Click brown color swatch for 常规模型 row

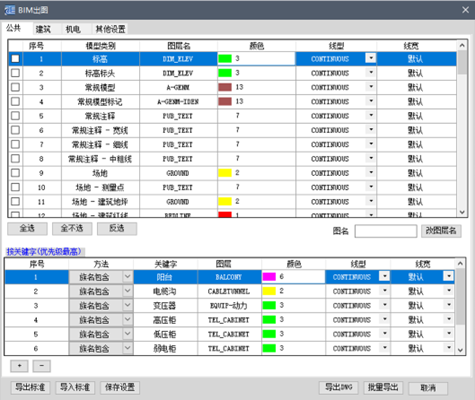(x=225, y=87)
